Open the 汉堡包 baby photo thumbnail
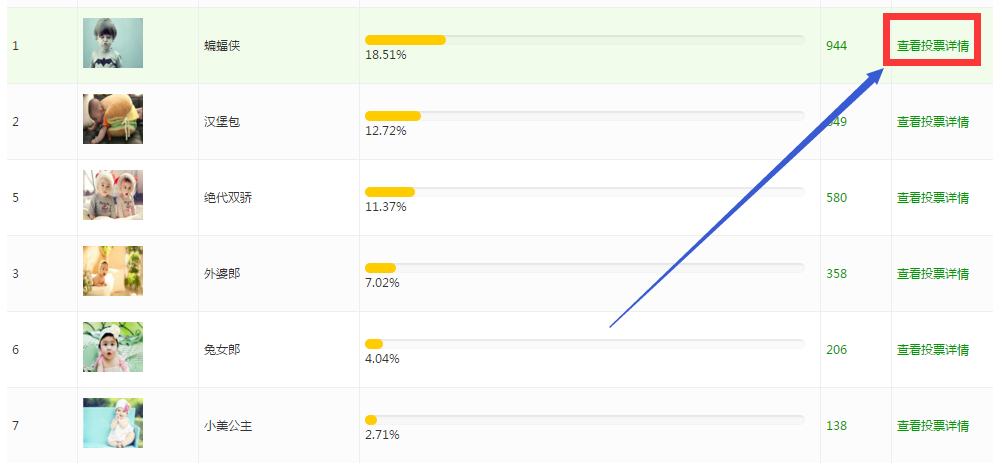This screenshot has height=463, width=993. 113,119
